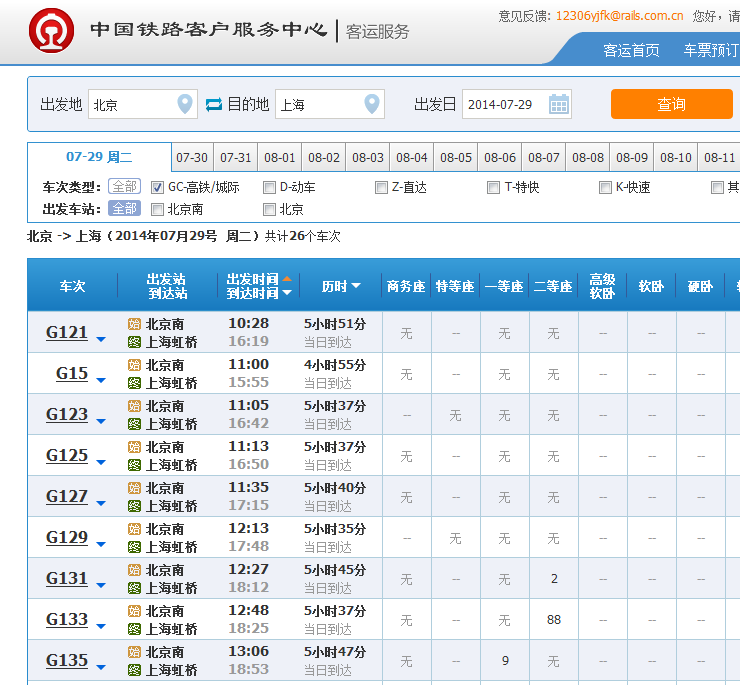Enable the D-动车 train type checkbox
740x685 pixels.
click(269, 187)
